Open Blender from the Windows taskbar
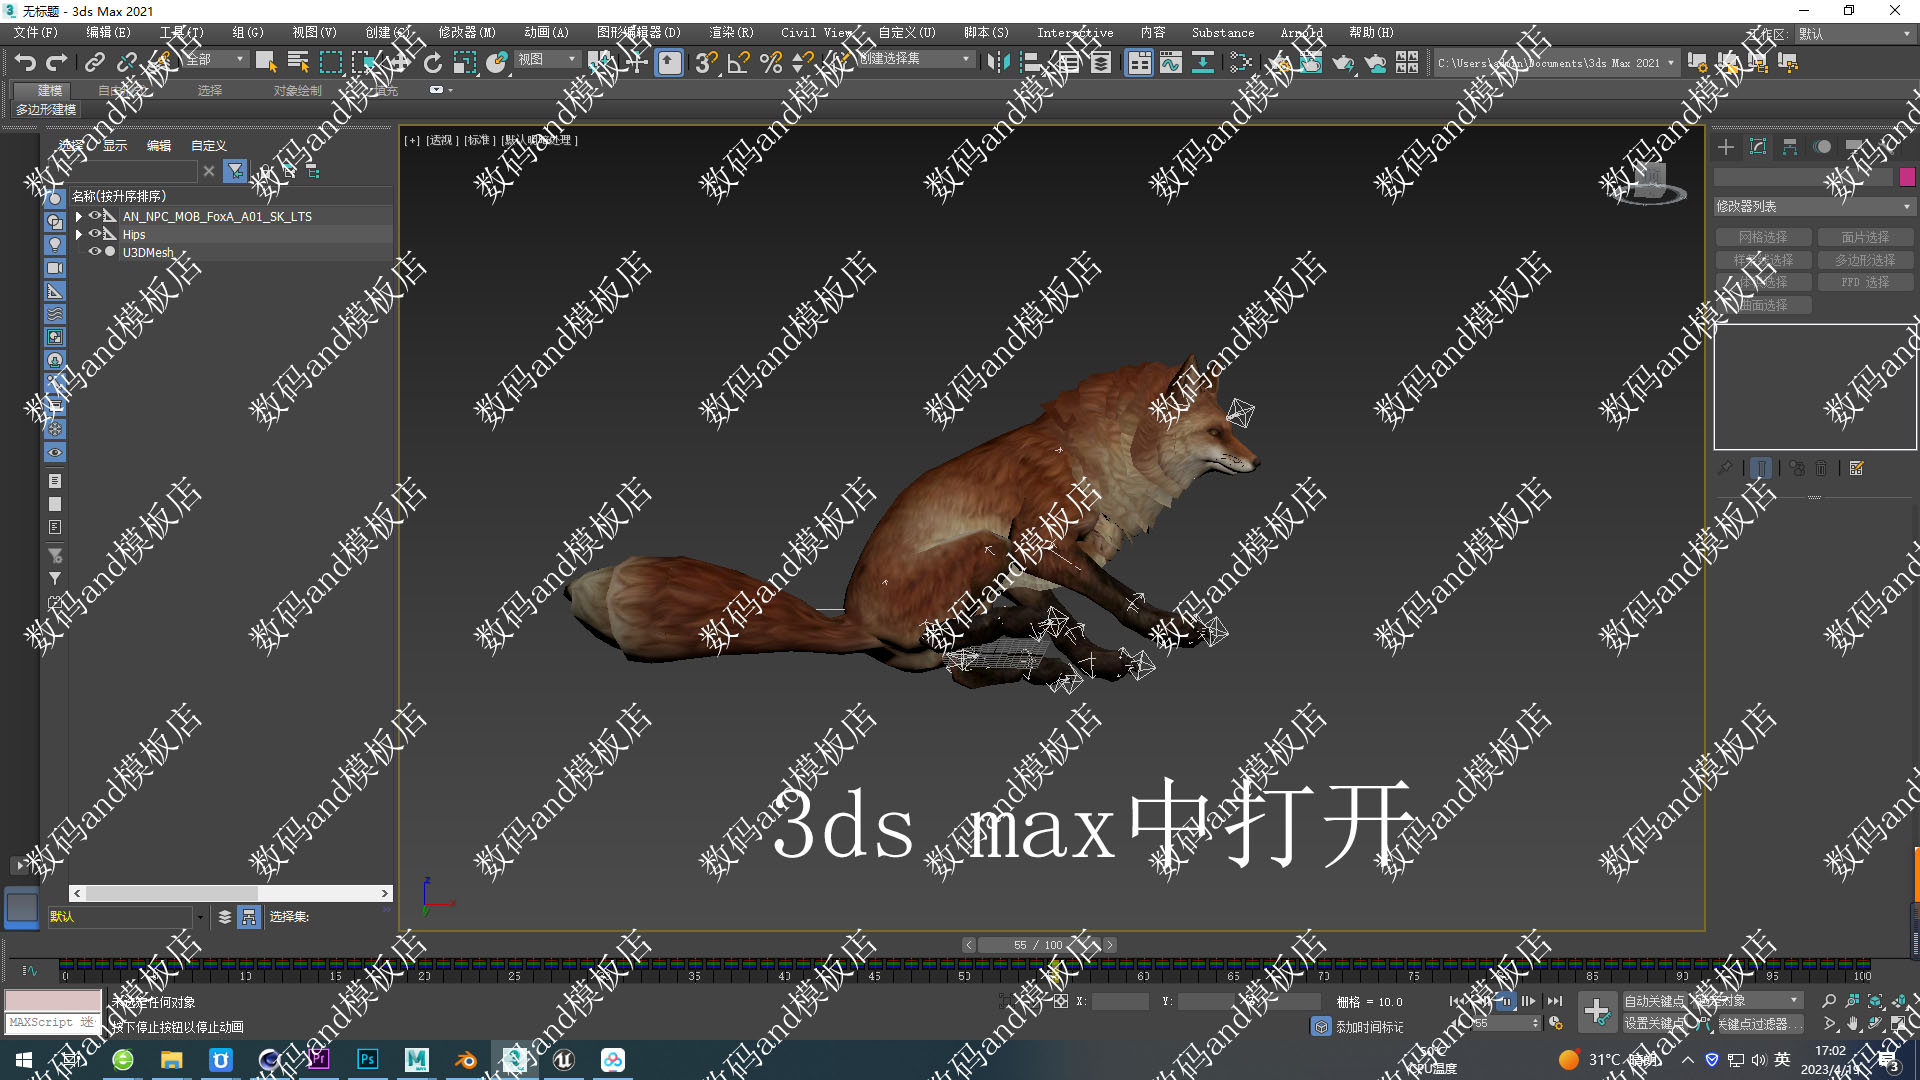 click(x=466, y=1060)
